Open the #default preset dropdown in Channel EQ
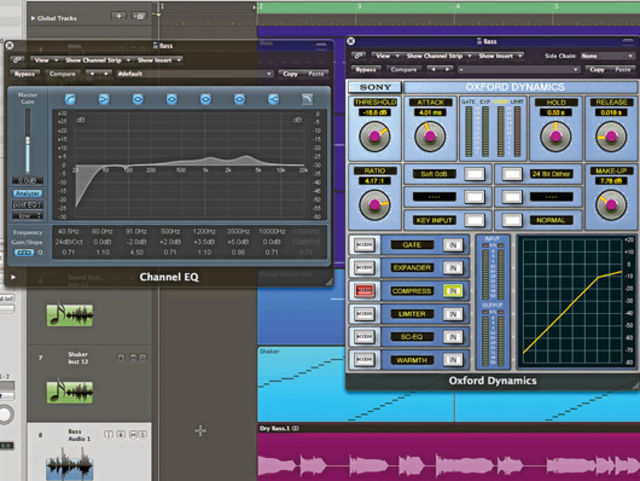640x481 pixels. pyautogui.click(x=194, y=73)
